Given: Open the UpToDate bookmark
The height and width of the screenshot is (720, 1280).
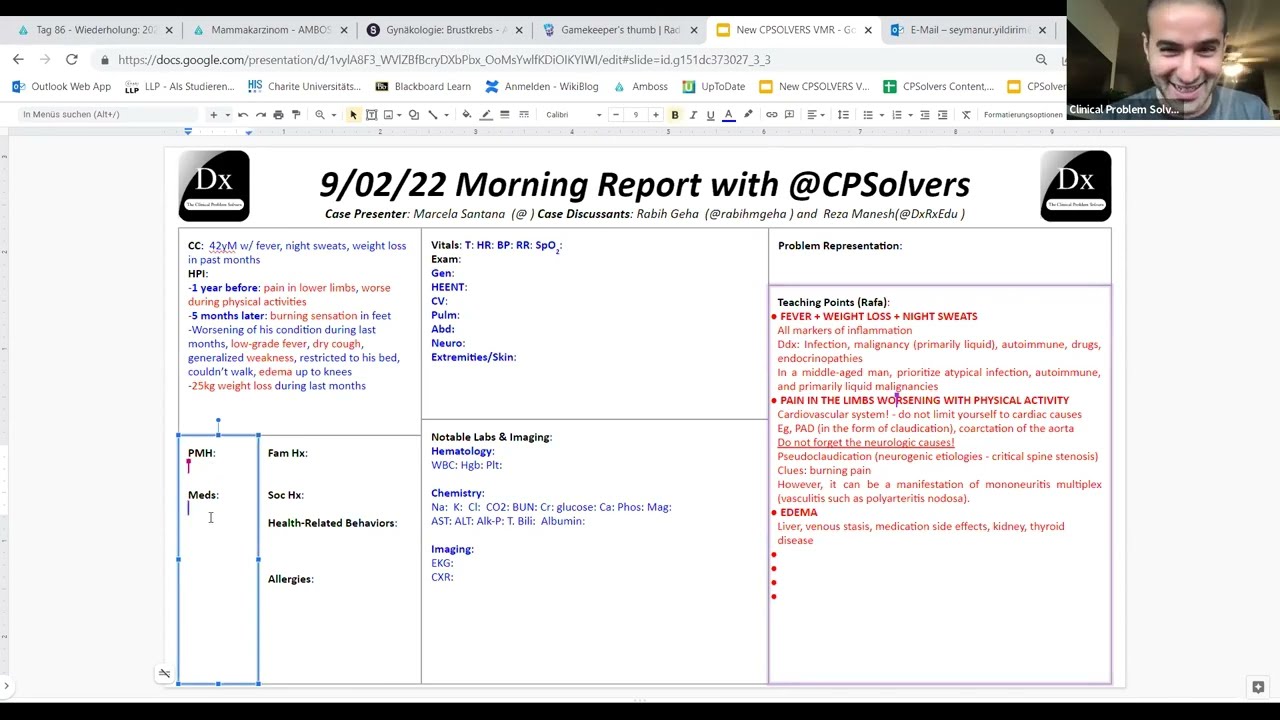Looking at the screenshot, I should coord(714,87).
